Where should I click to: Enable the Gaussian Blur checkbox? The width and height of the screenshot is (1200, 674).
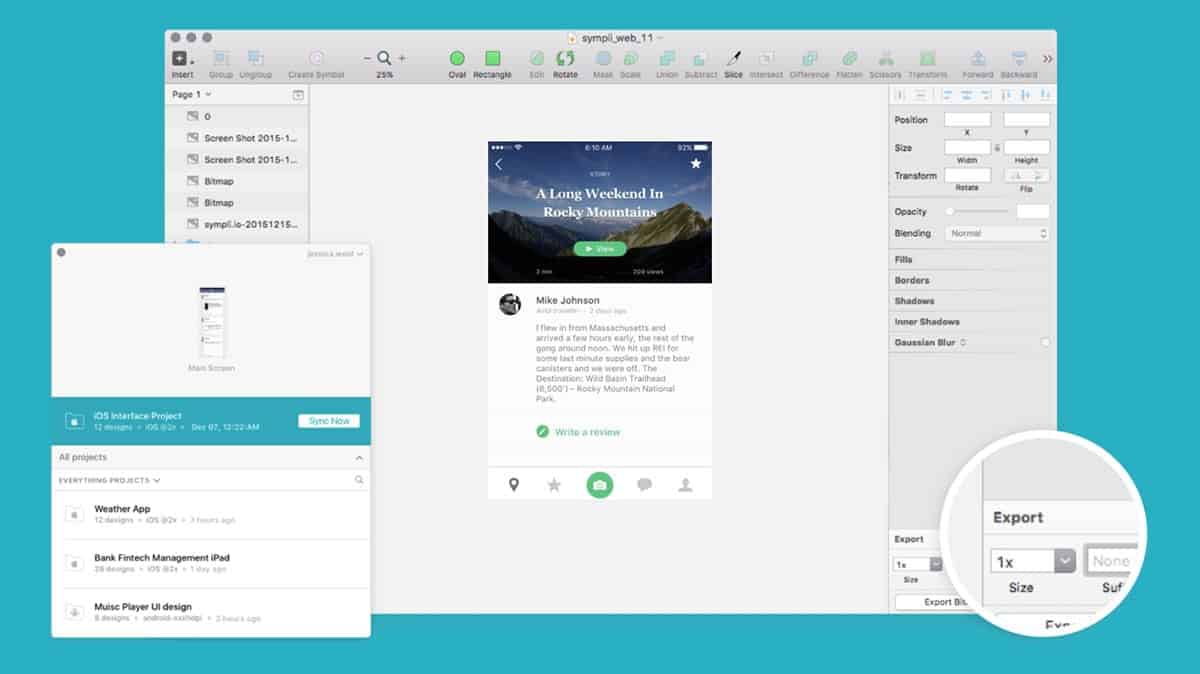1045,342
